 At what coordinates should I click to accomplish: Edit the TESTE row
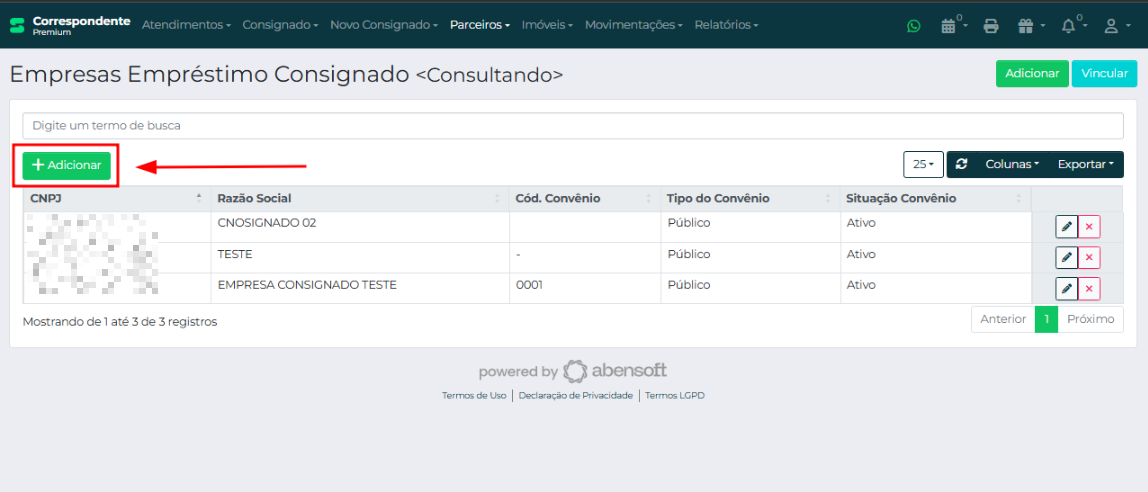(1067, 258)
